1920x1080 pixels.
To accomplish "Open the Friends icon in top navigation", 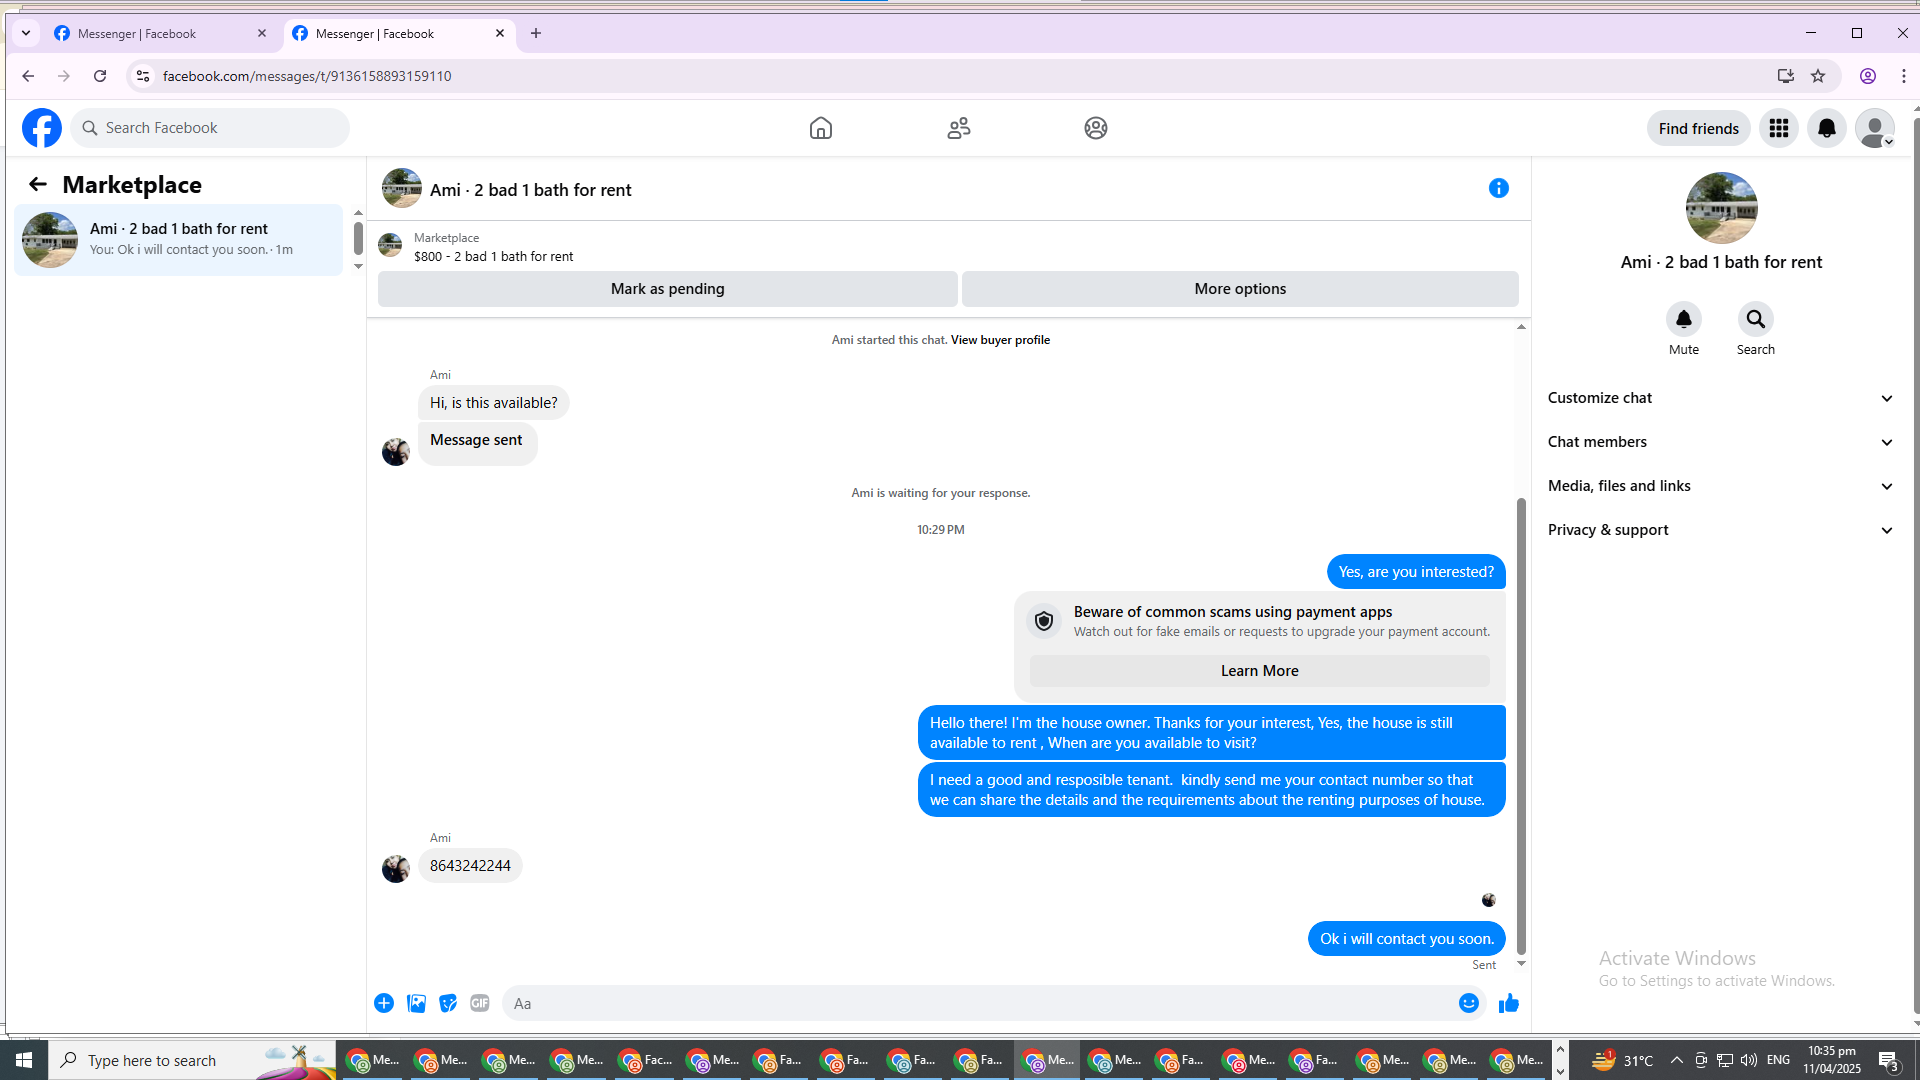I will coord(959,128).
